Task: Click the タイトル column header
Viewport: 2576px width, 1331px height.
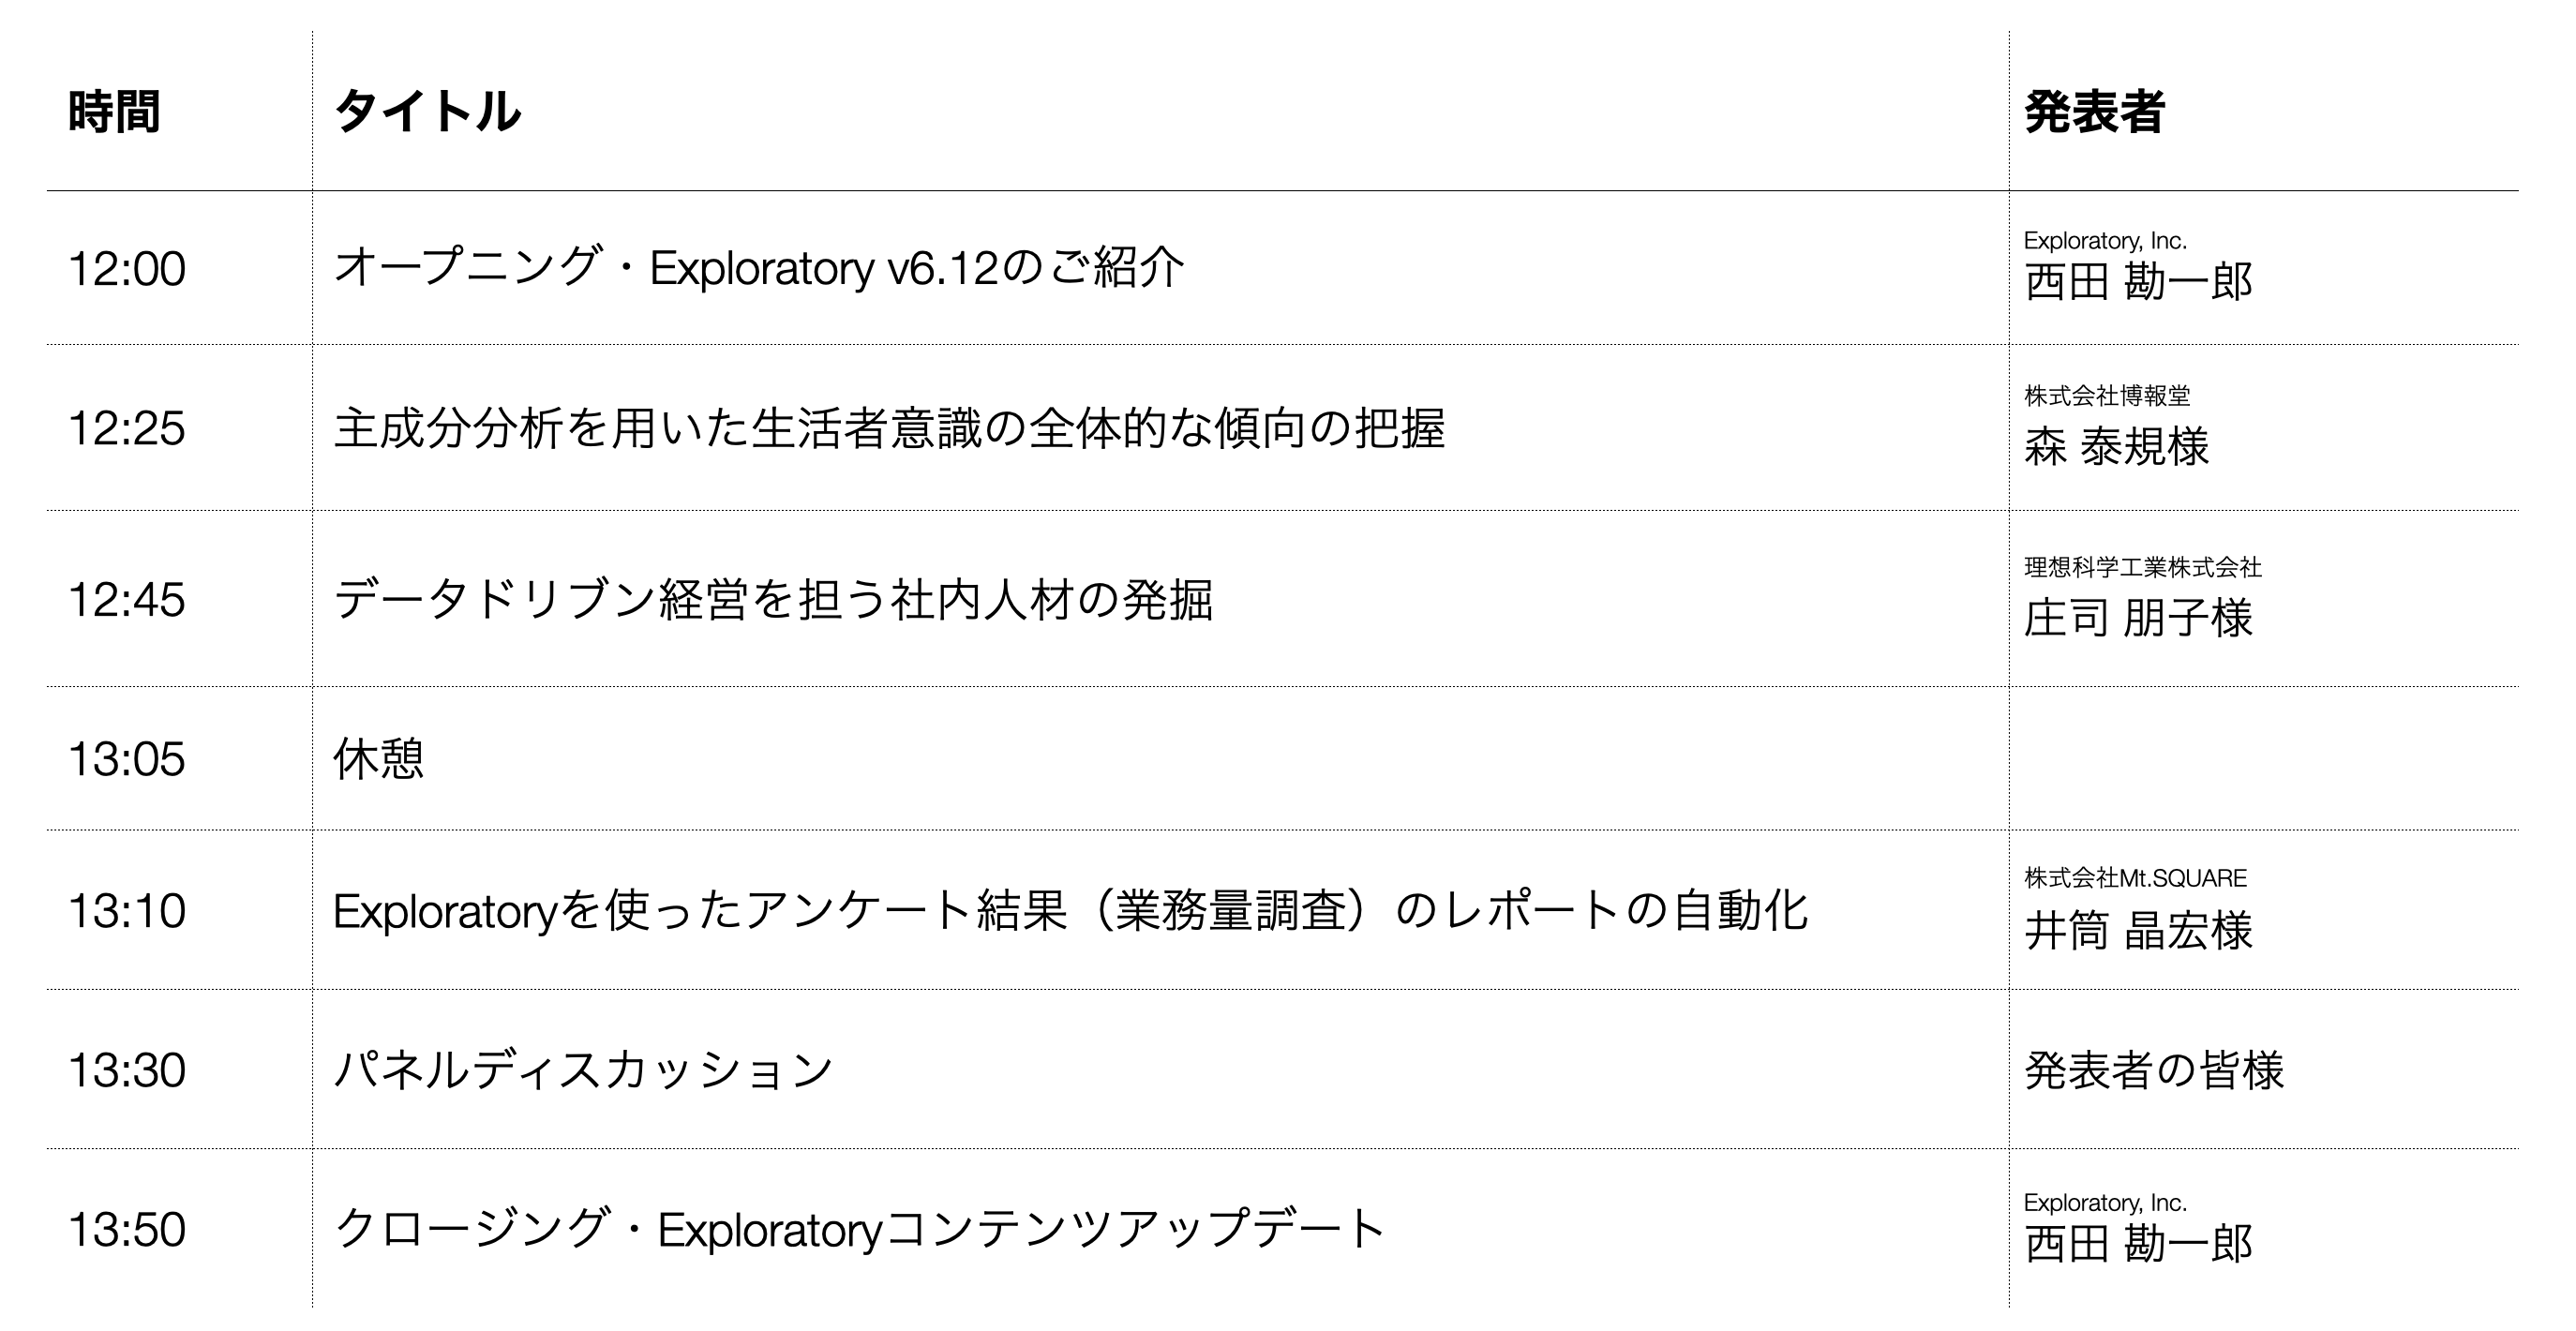Action: [427, 111]
